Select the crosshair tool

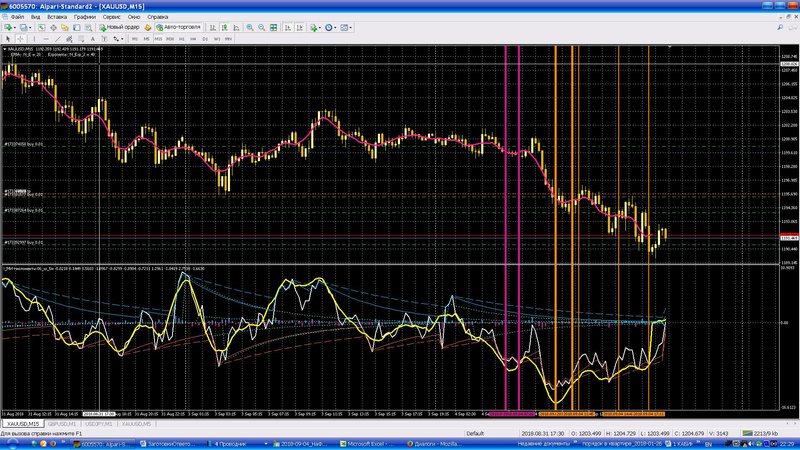click(19, 39)
